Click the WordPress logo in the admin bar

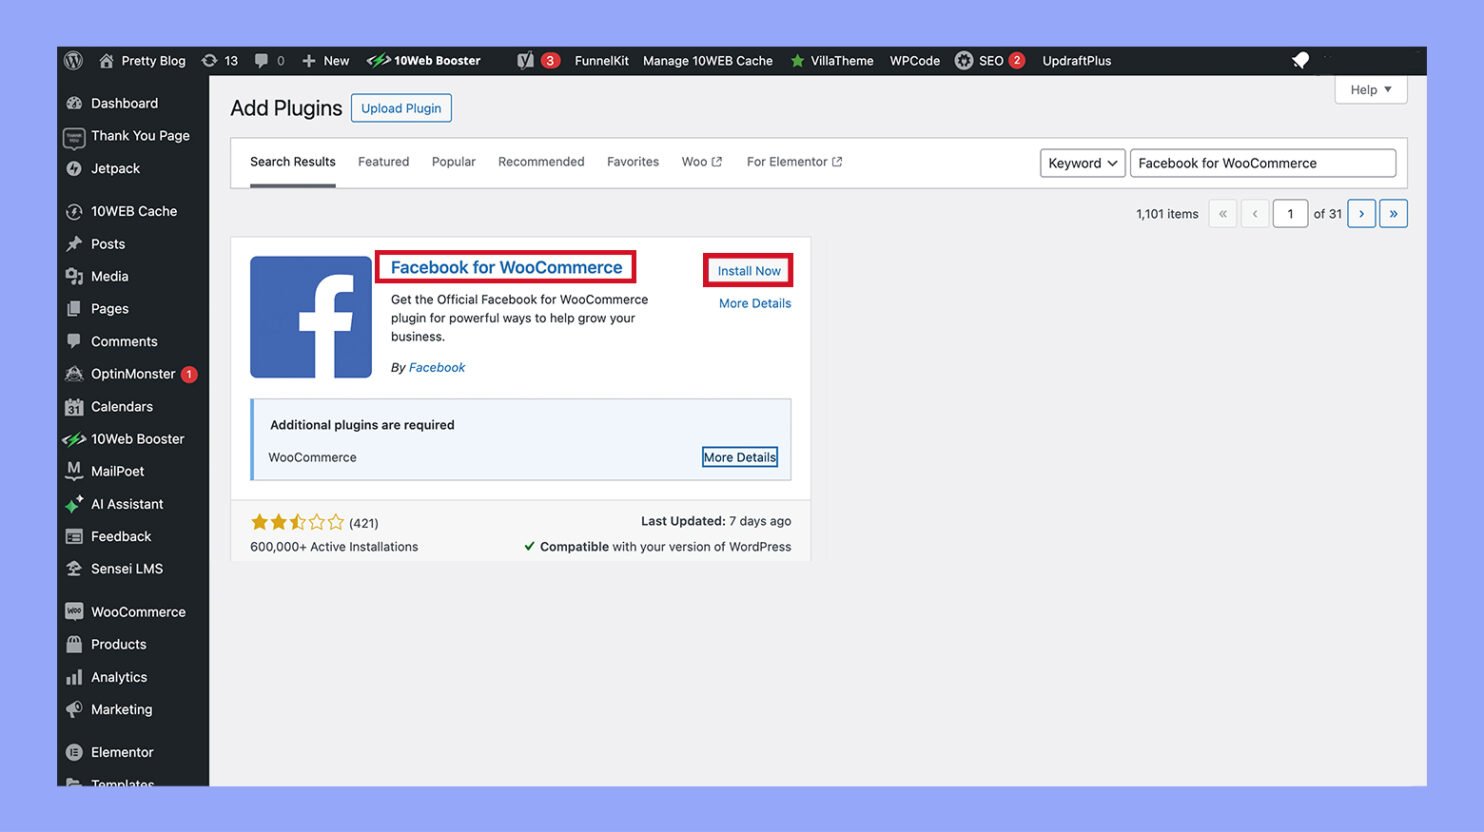tap(72, 60)
